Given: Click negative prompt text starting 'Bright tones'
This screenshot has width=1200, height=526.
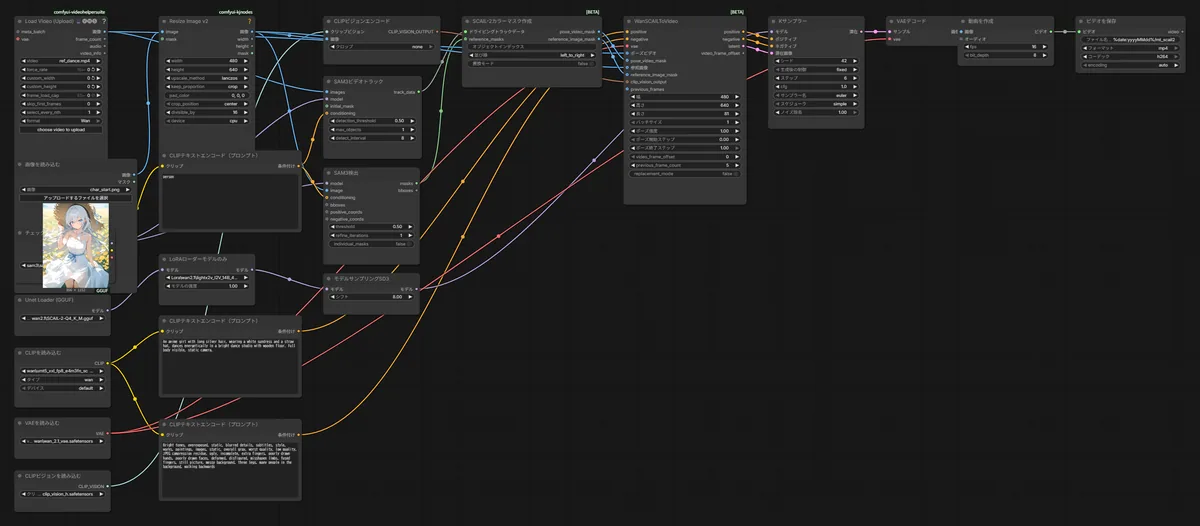Looking at the screenshot, I should [230, 470].
